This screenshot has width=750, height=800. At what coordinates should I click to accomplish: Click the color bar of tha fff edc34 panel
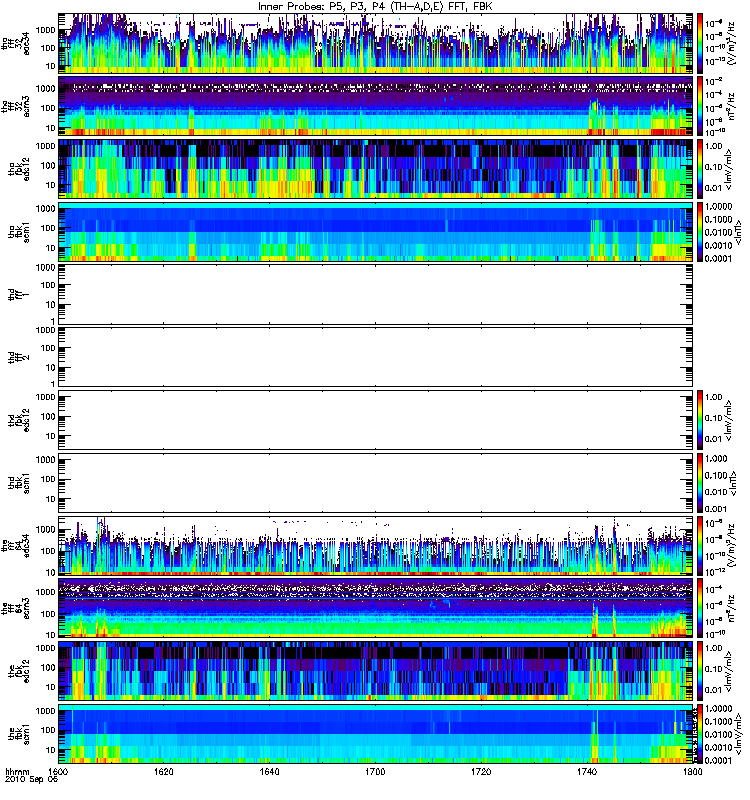700,43
